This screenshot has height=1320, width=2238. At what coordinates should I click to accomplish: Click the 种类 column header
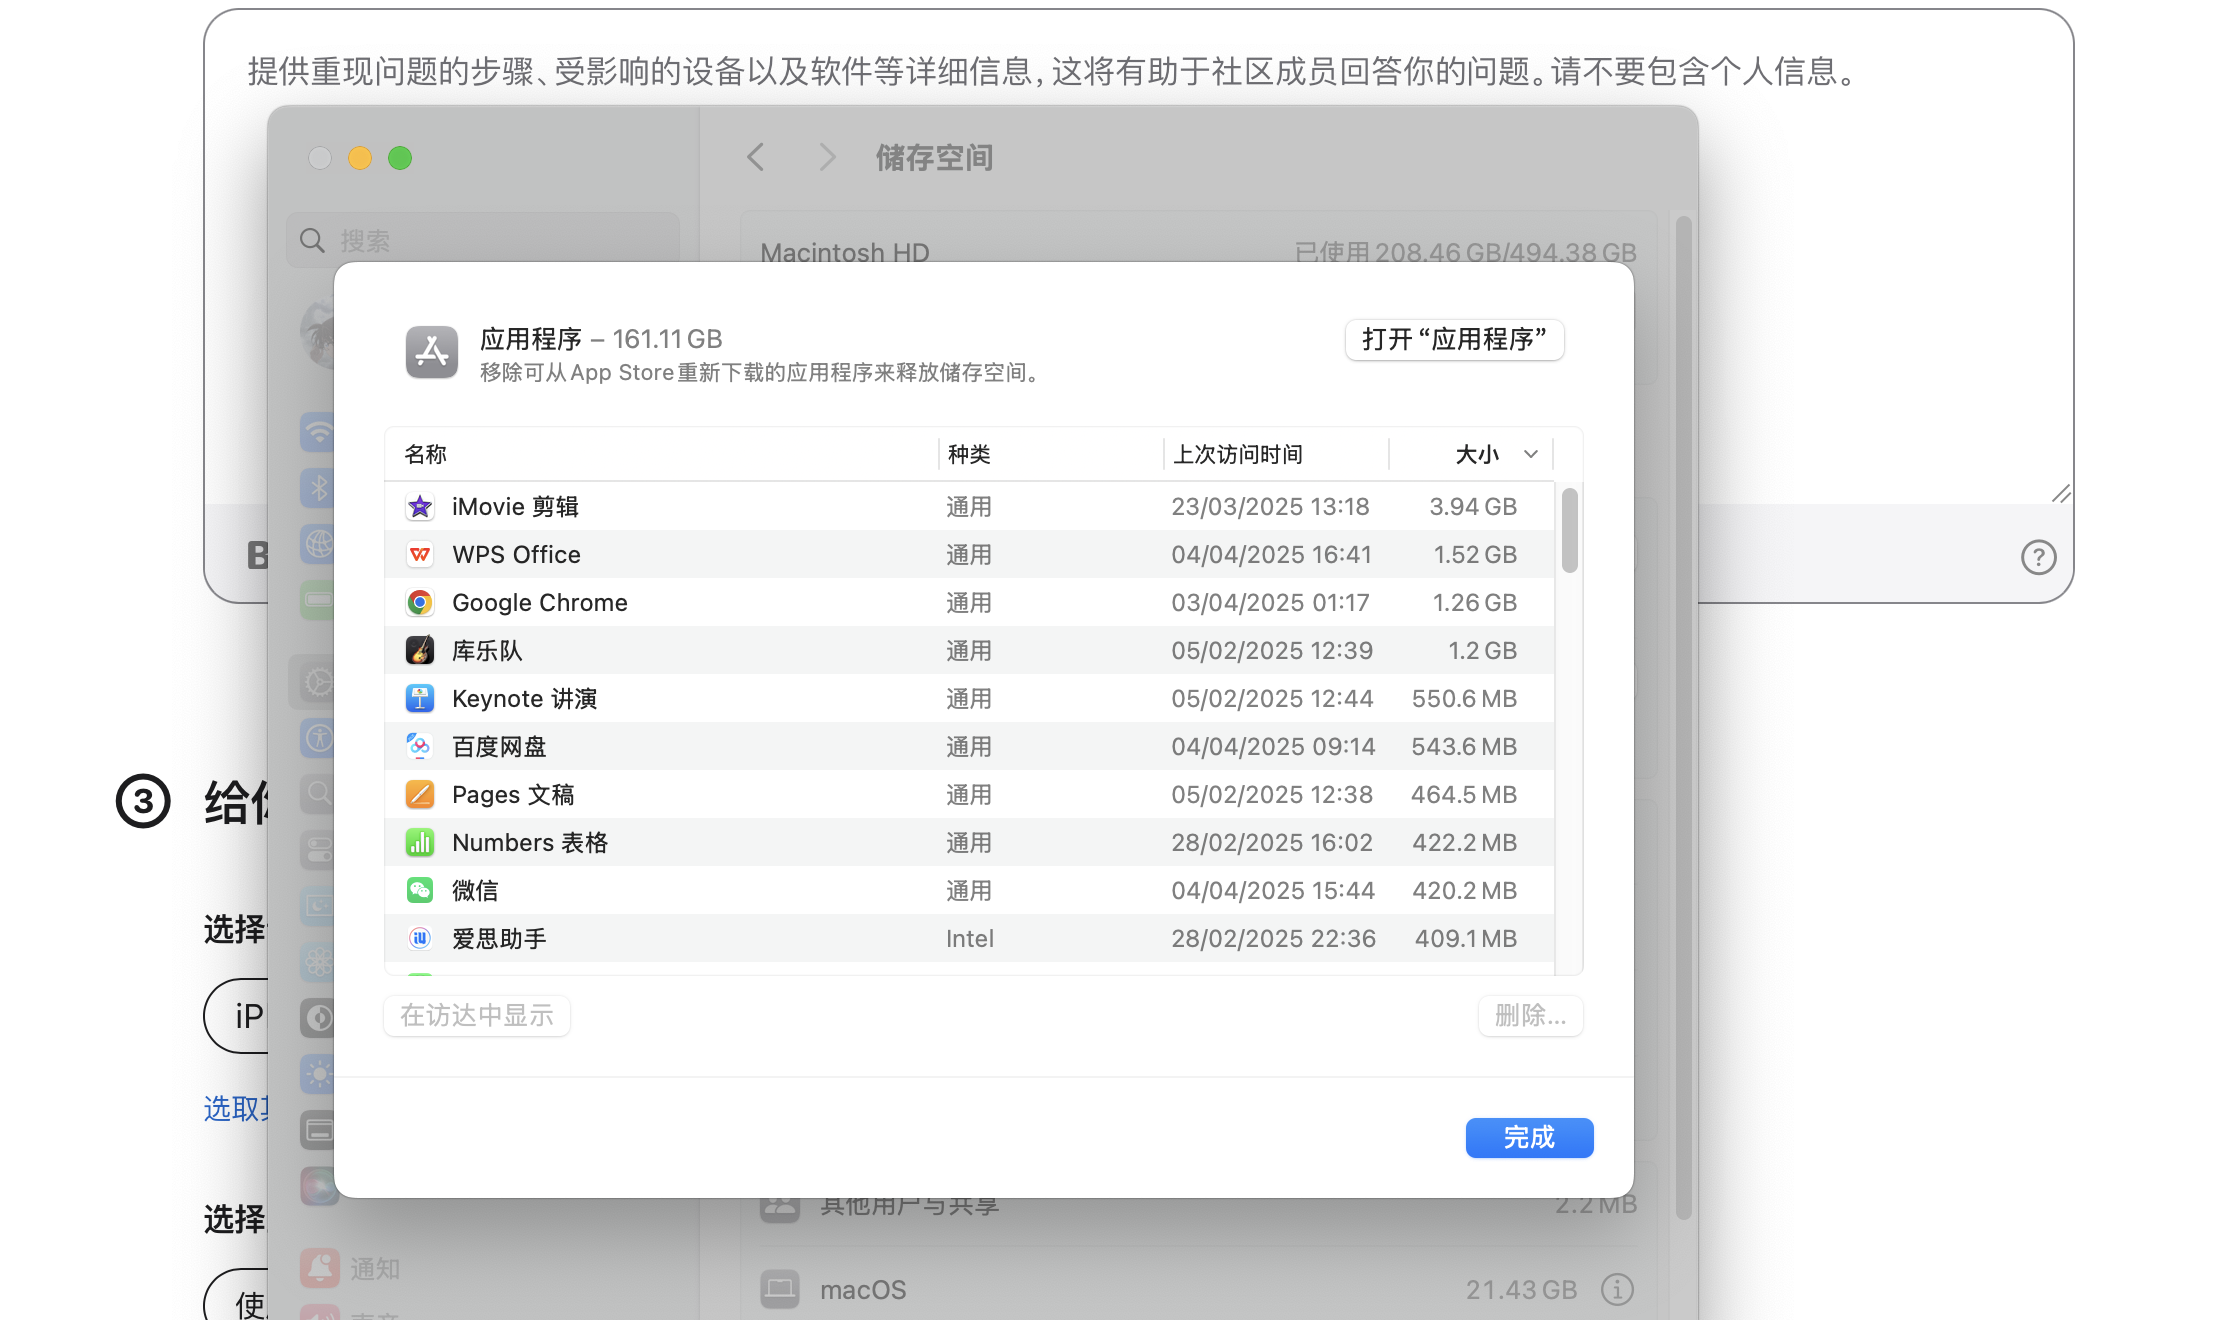[969, 455]
